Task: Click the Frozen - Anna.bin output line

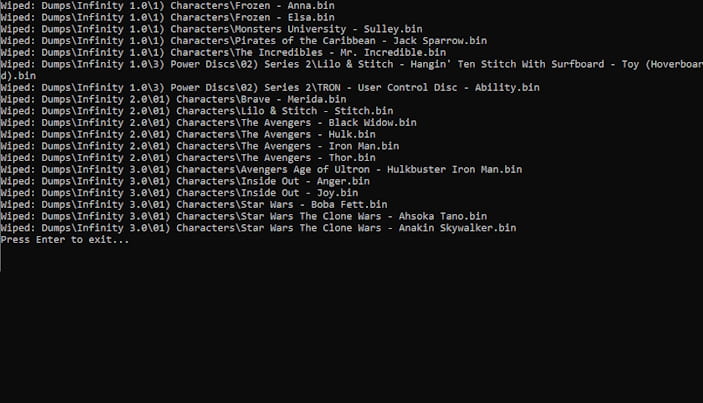Action: (167, 6)
